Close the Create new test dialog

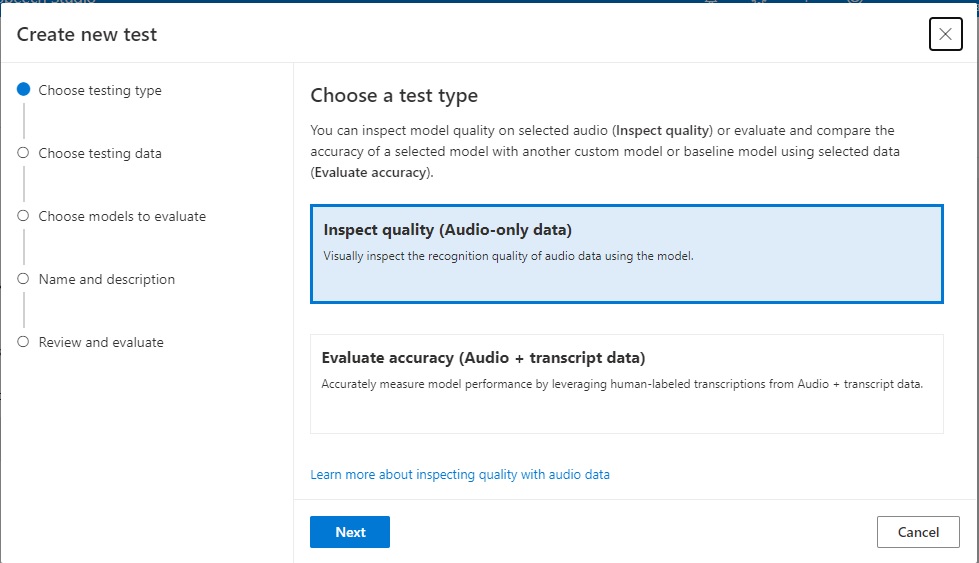click(x=945, y=34)
